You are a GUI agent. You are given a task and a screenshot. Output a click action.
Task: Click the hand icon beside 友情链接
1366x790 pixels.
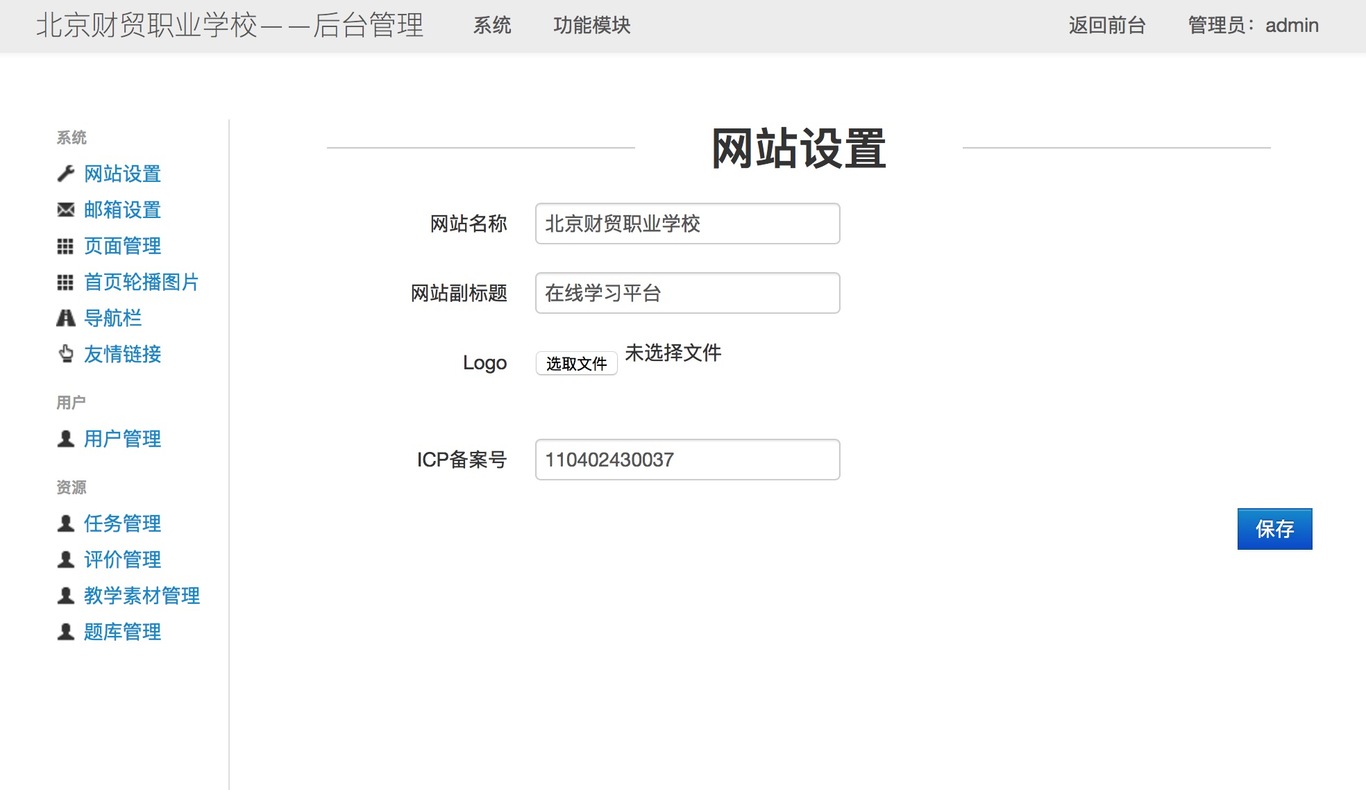(66, 354)
